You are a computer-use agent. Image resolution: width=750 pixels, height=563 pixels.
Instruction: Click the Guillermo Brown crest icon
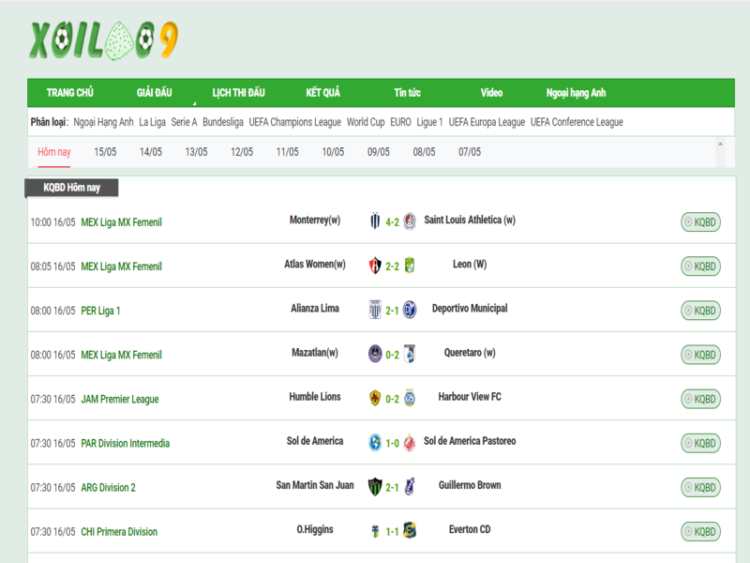pyautogui.click(x=409, y=486)
